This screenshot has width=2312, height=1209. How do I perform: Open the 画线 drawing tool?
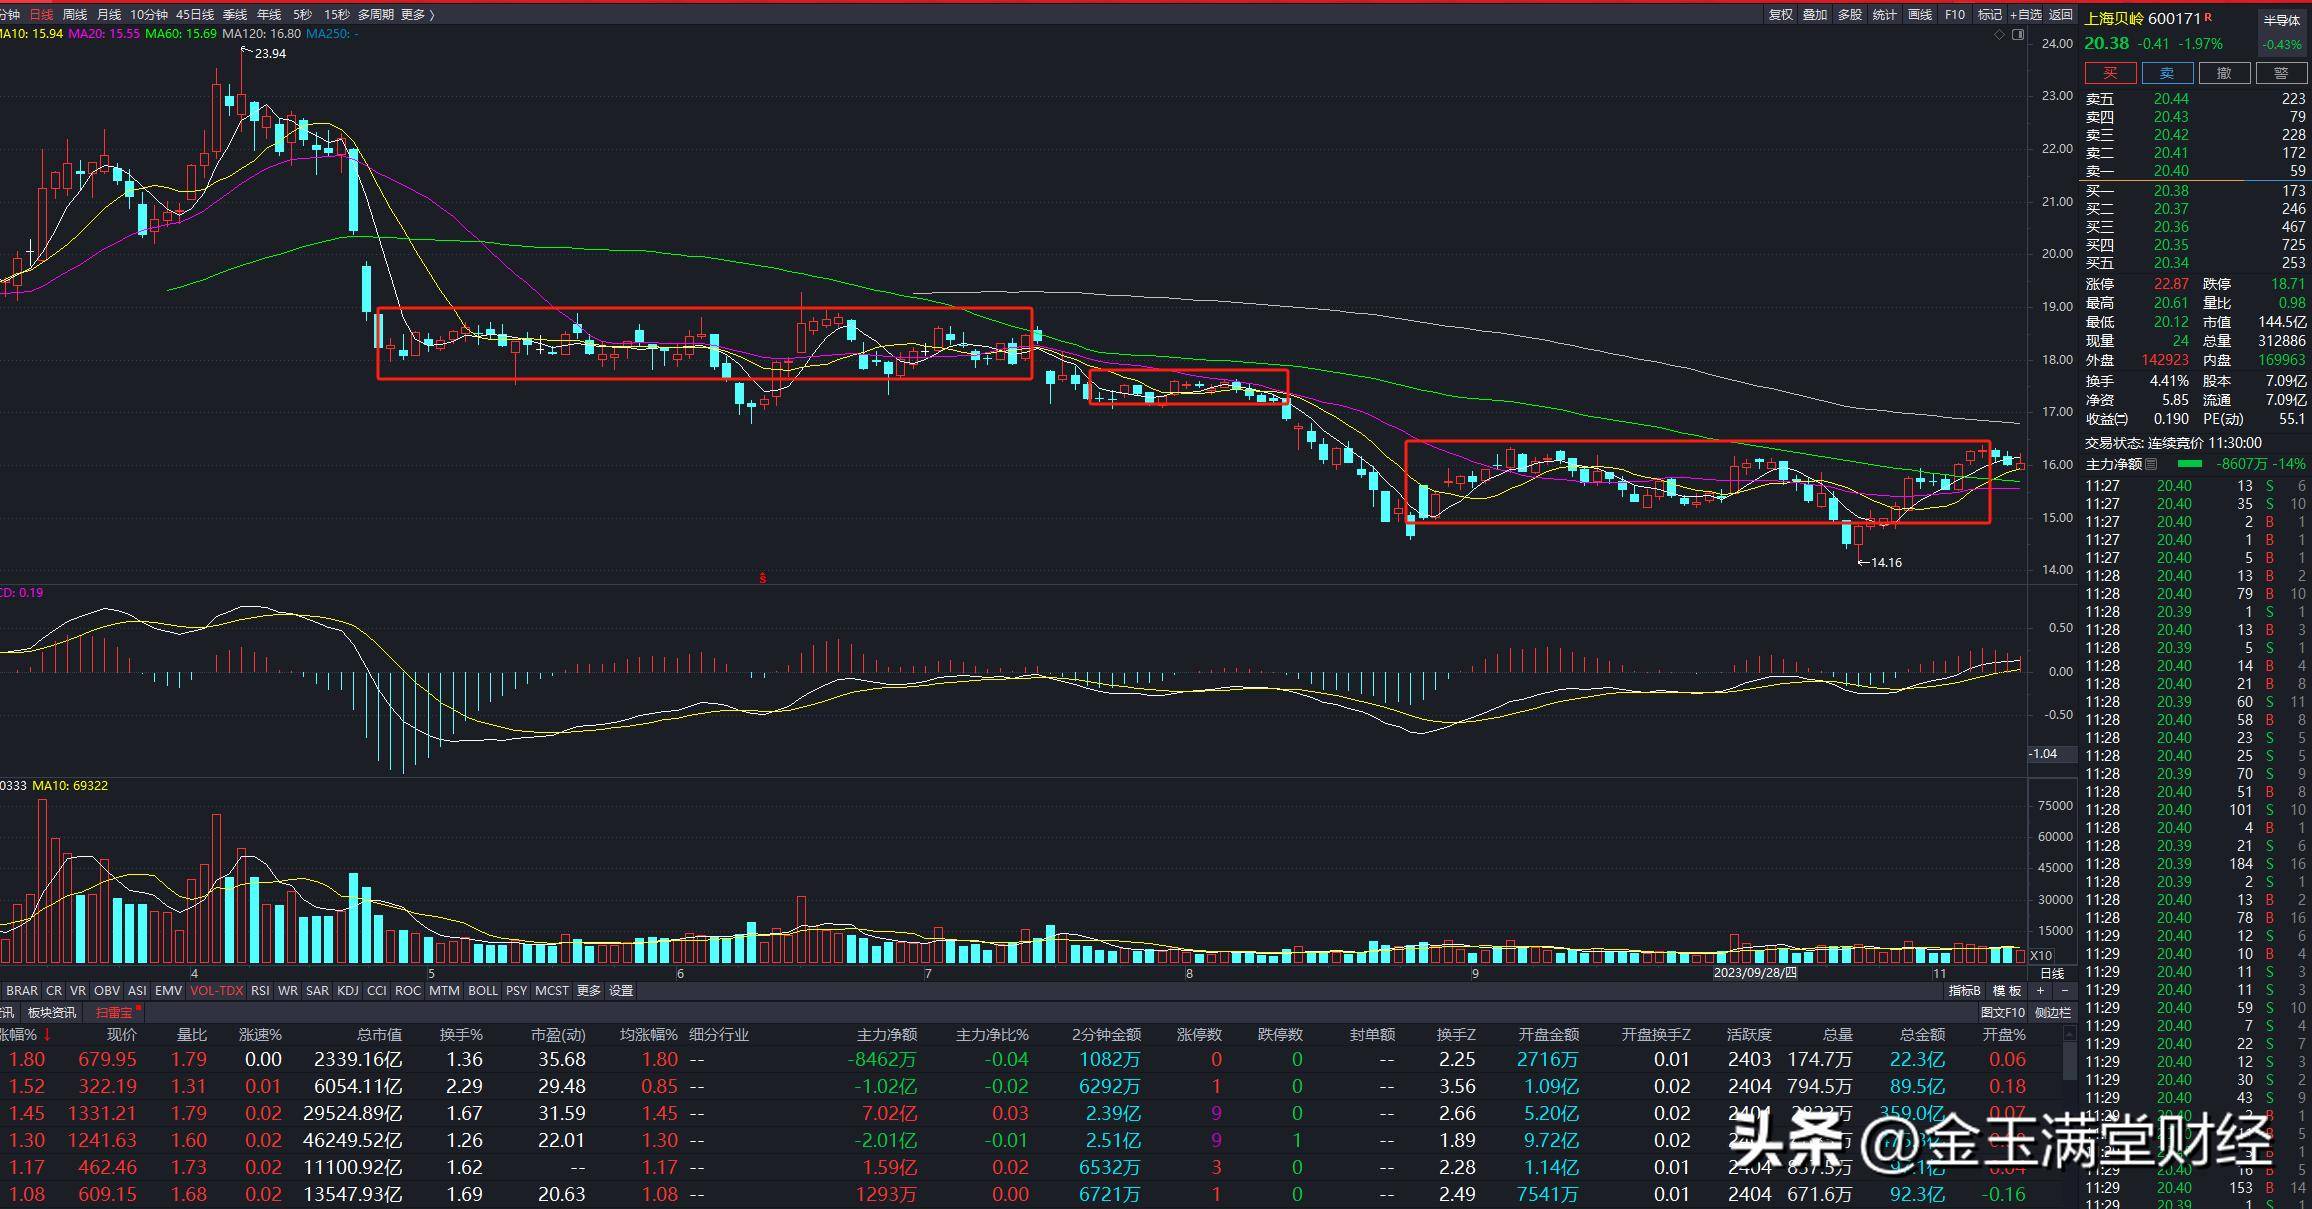(1920, 15)
